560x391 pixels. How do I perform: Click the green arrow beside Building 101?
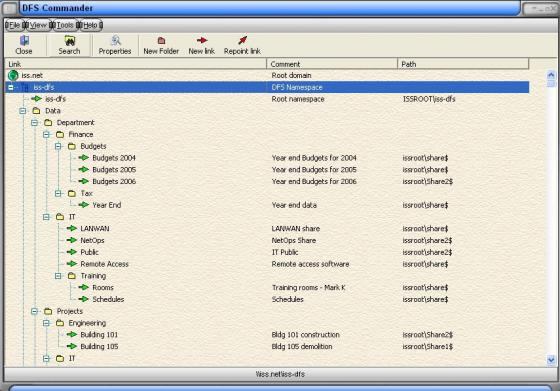click(72, 334)
